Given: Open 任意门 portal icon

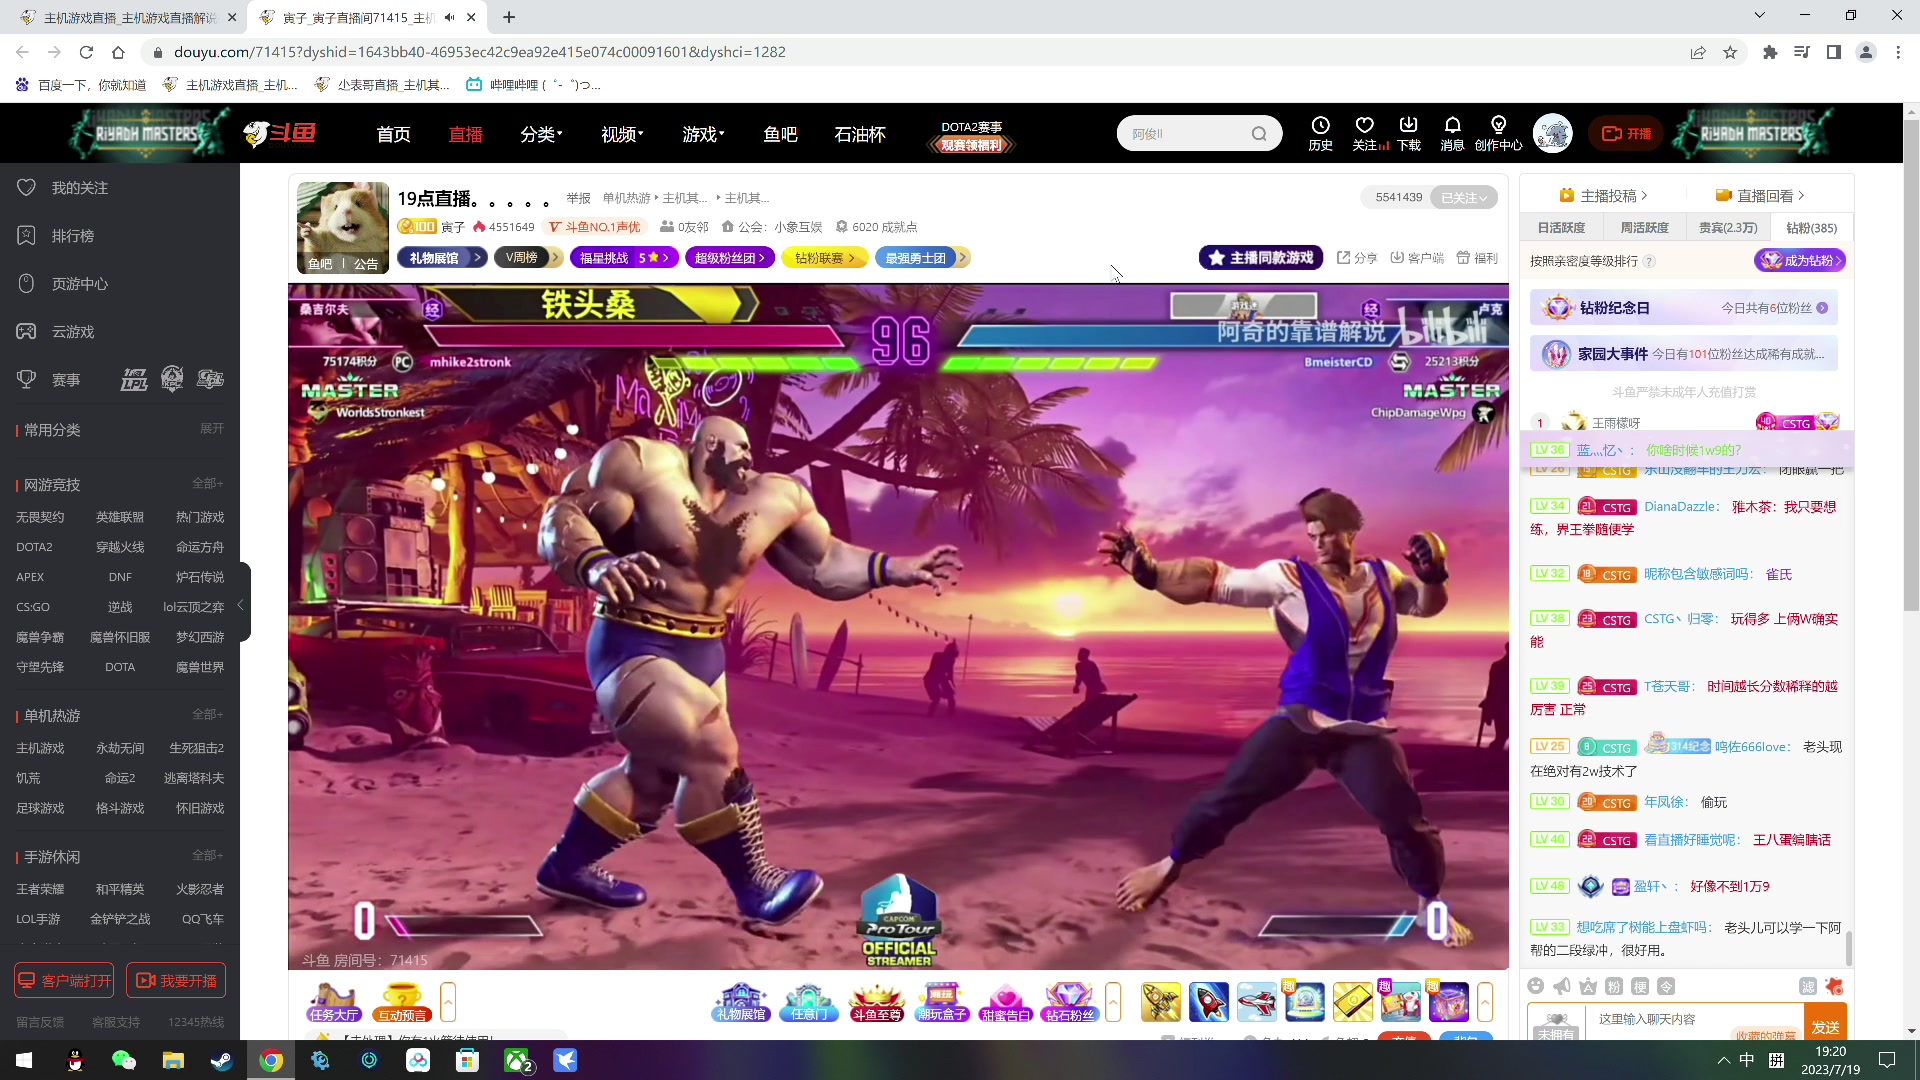Looking at the screenshot, I should pos(808,1001).
